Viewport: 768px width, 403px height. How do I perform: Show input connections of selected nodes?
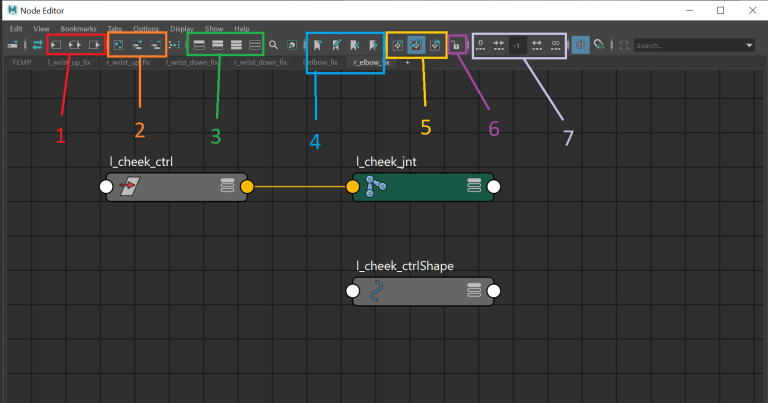[56, 45]
